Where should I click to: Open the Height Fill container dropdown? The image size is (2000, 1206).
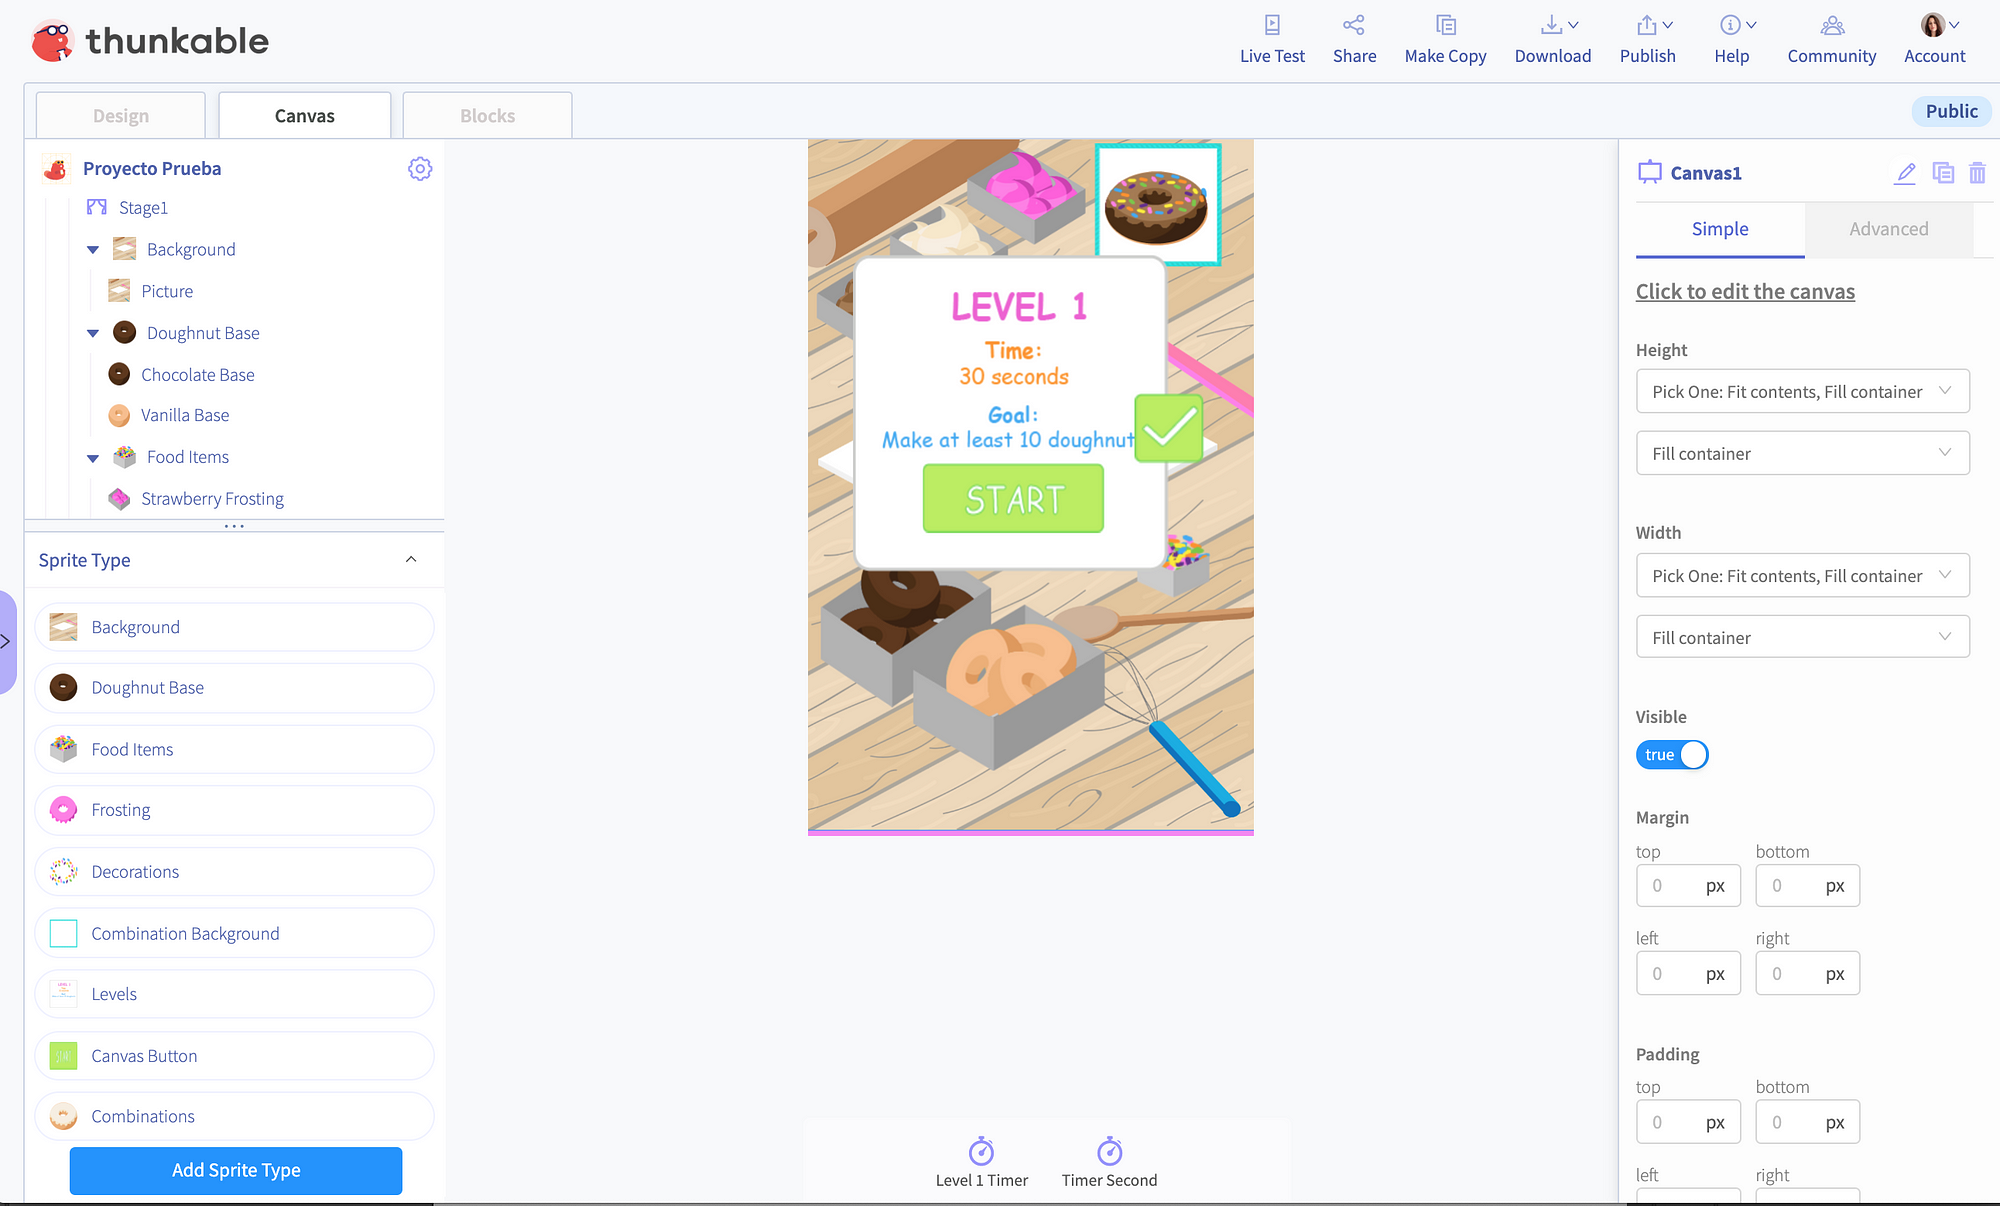1802,453
